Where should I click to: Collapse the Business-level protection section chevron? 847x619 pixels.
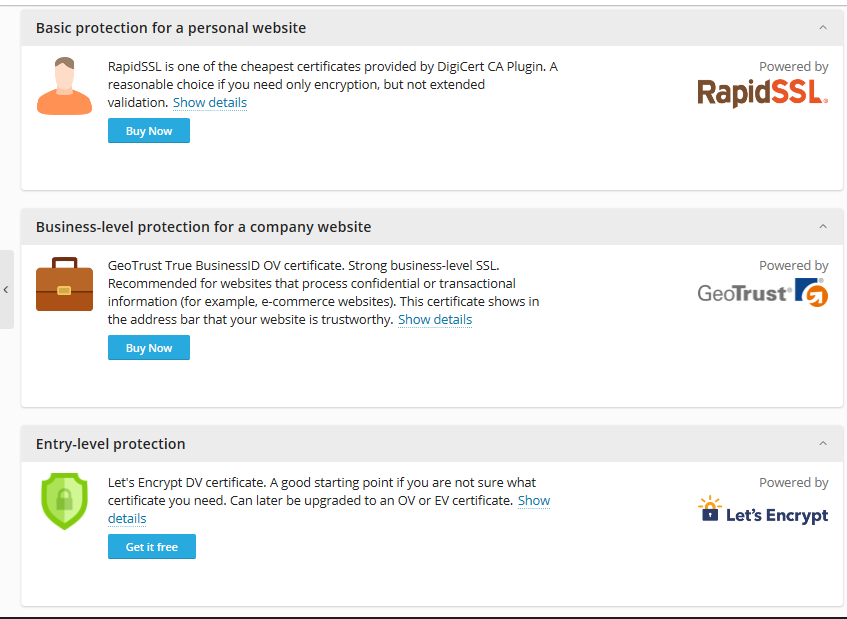coord(823,226)
